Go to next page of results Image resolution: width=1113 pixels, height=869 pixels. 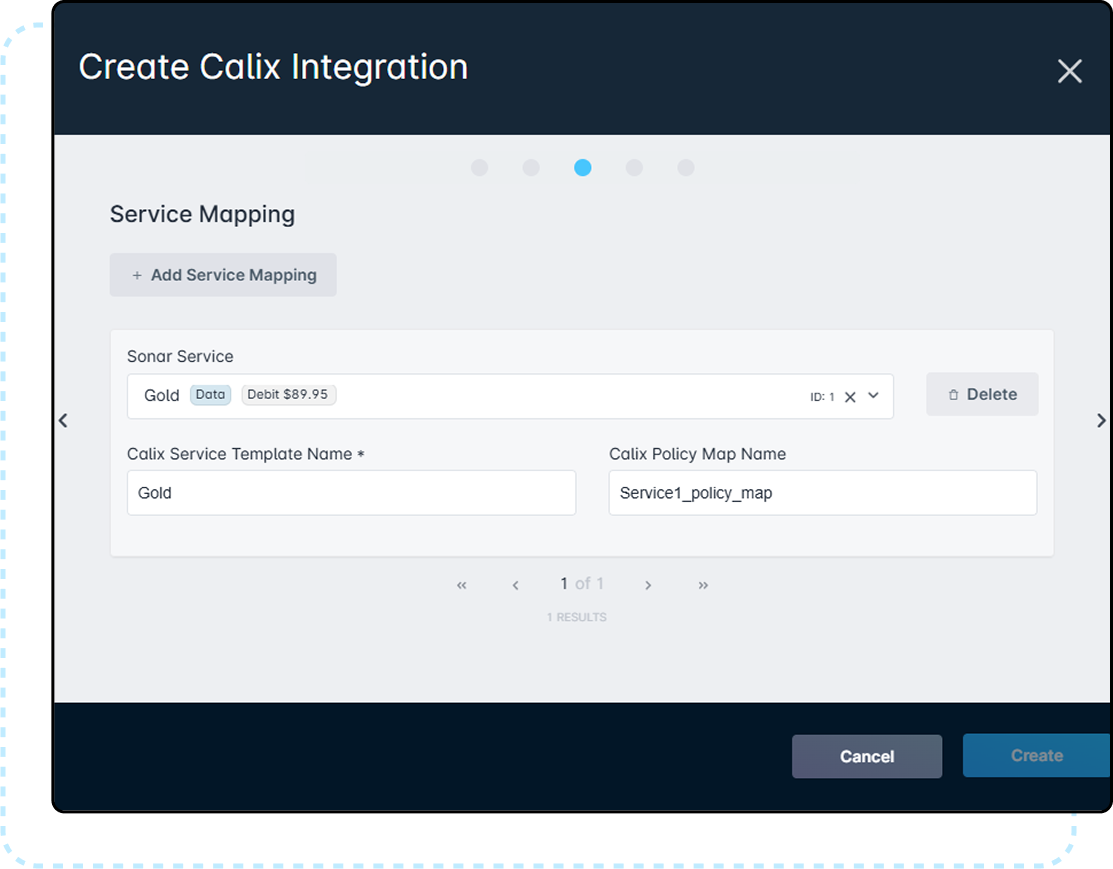coord(648,585)
